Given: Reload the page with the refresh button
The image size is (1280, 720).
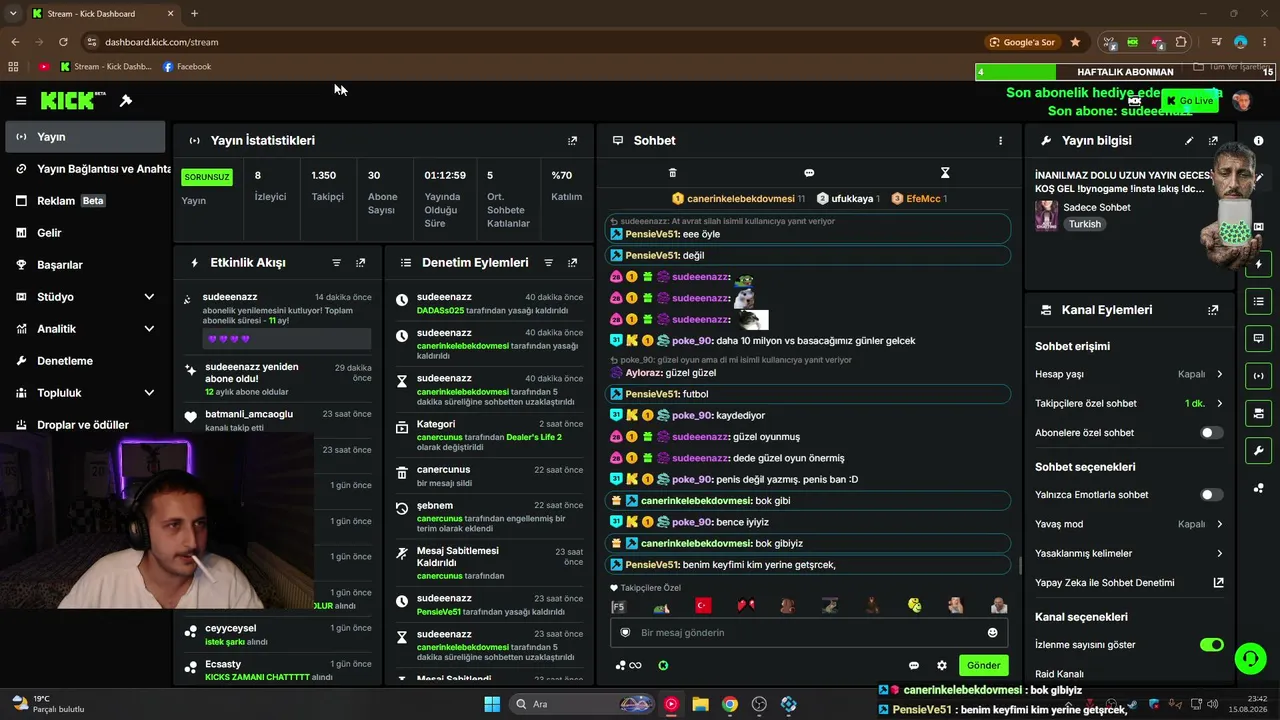Looking at the screenshot, I should coord(63,42).
